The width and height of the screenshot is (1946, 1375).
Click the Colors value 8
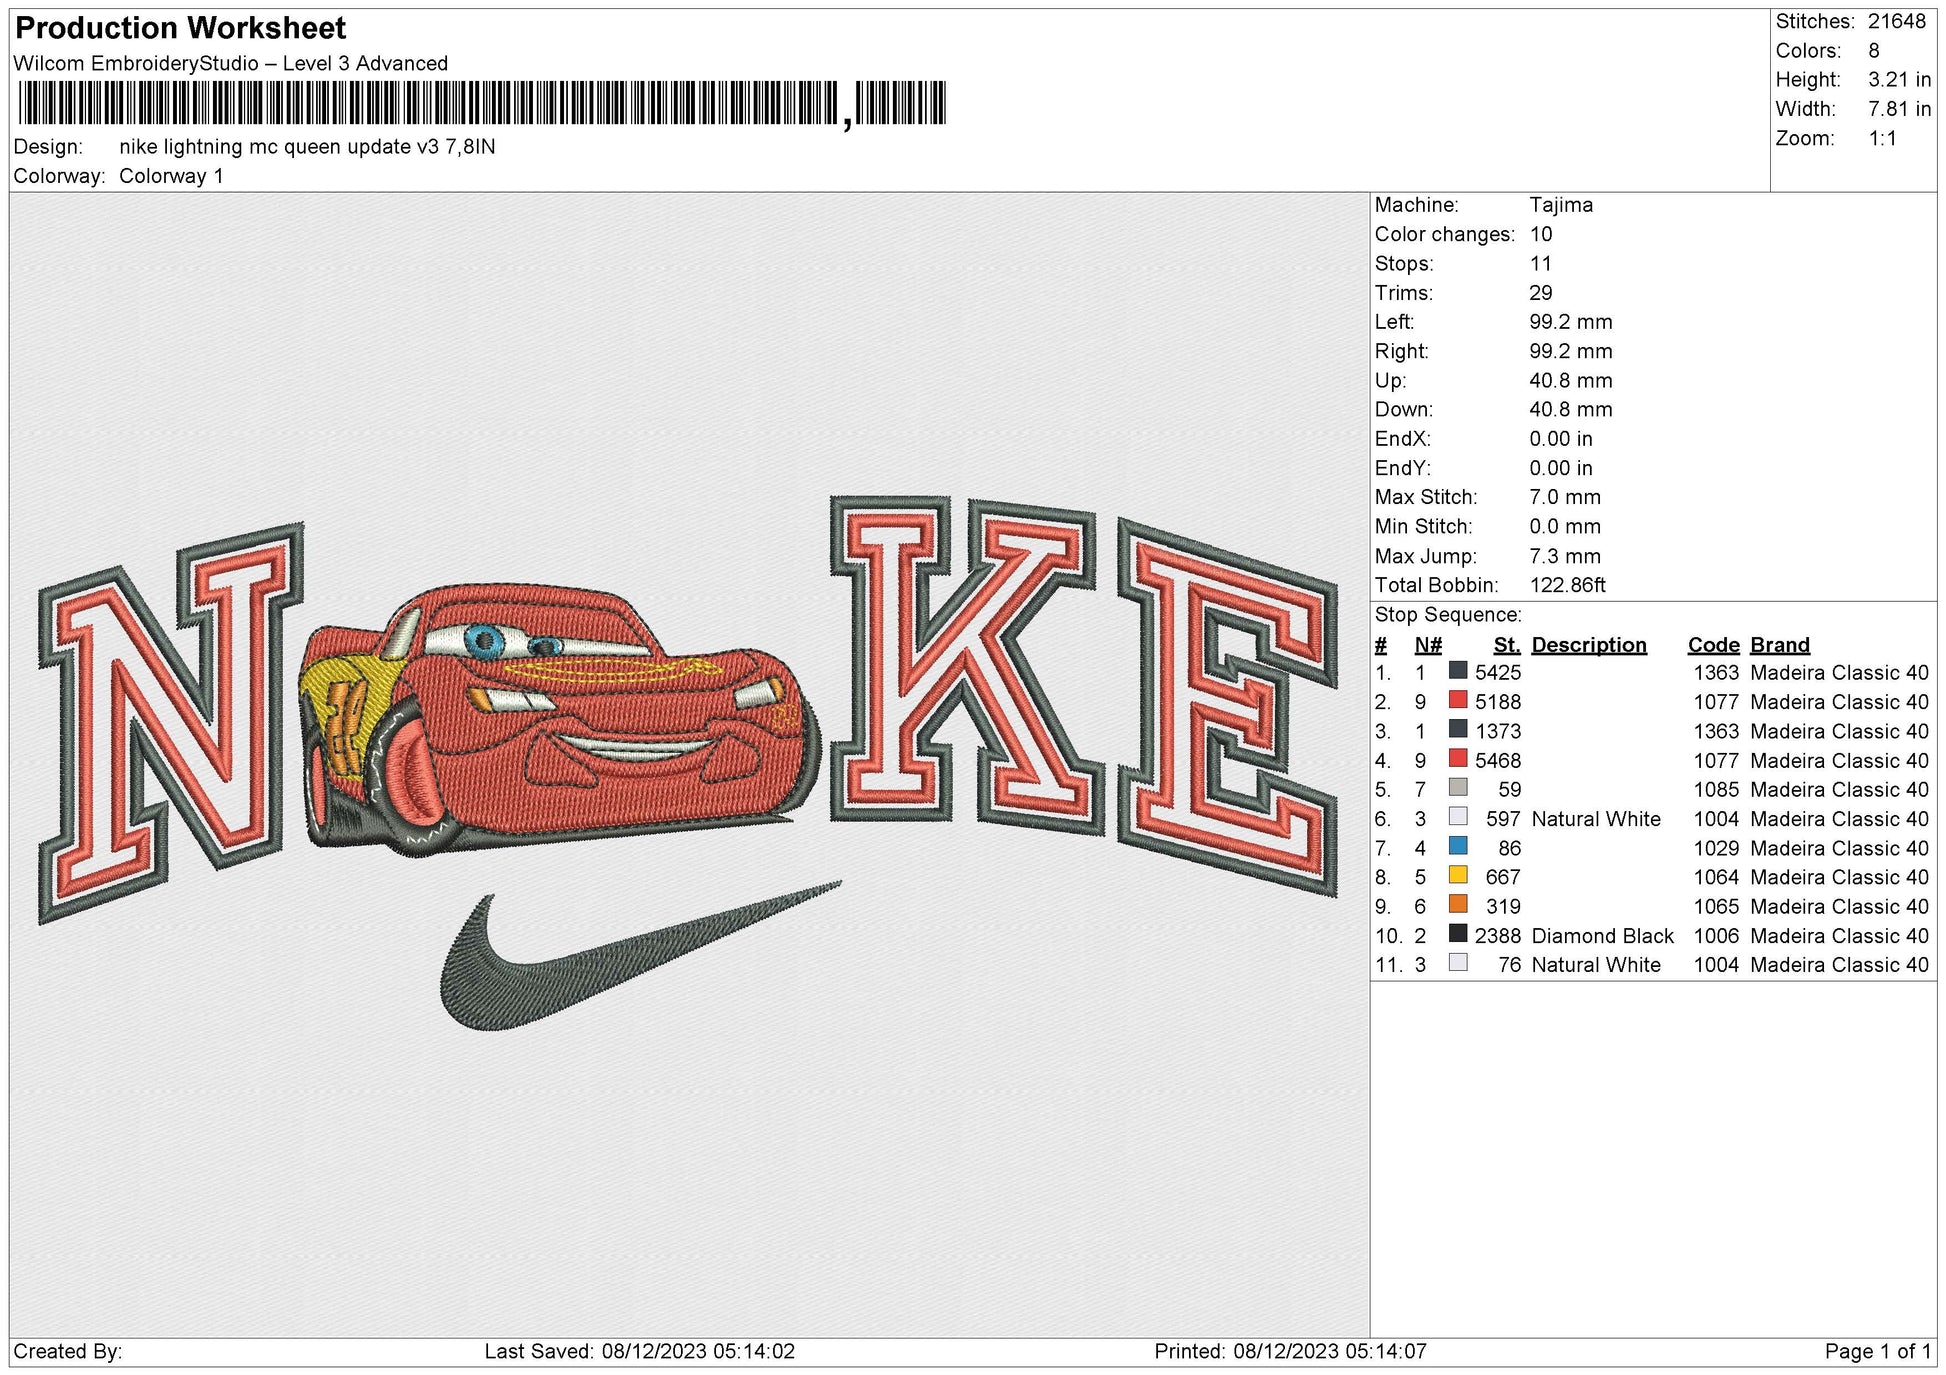click(1874, 50)
